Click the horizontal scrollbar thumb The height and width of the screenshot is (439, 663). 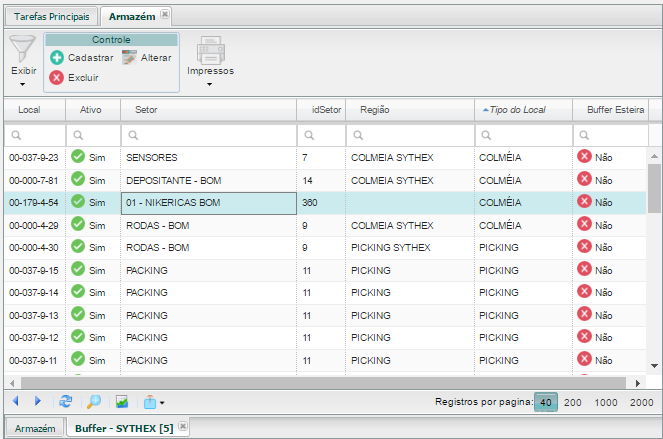click(x=323, y=383)
